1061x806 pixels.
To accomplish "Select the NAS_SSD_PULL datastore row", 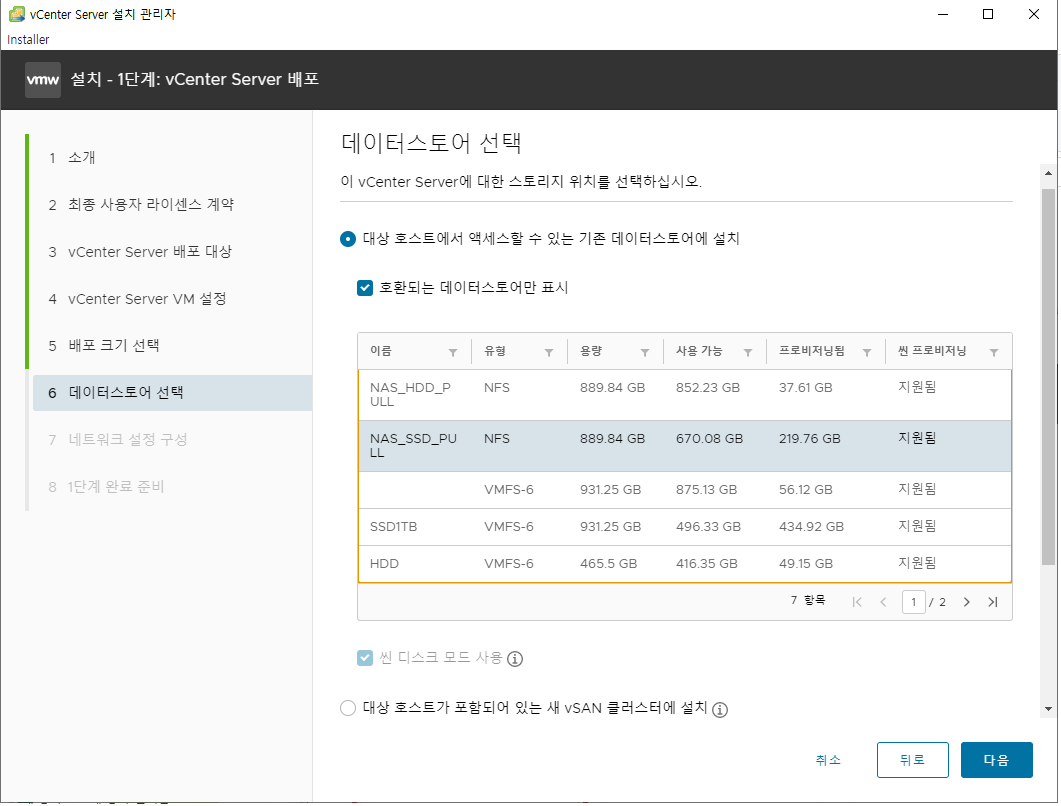I will click(685, 446).
